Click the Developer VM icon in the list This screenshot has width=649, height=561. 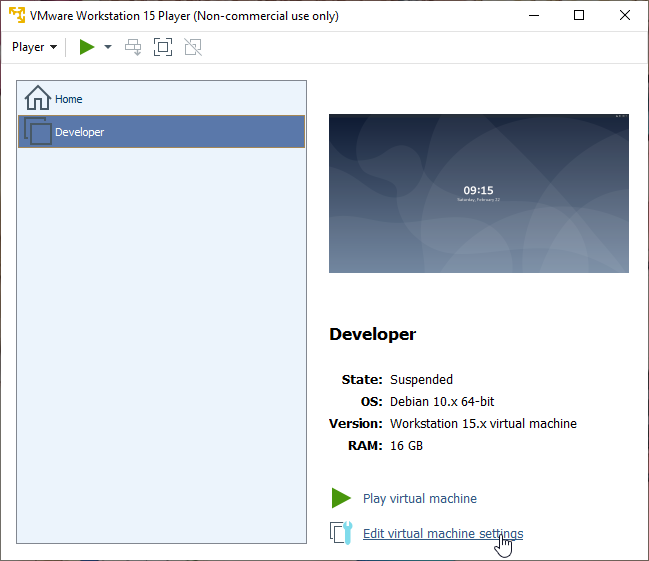click(x=38, y=131)
